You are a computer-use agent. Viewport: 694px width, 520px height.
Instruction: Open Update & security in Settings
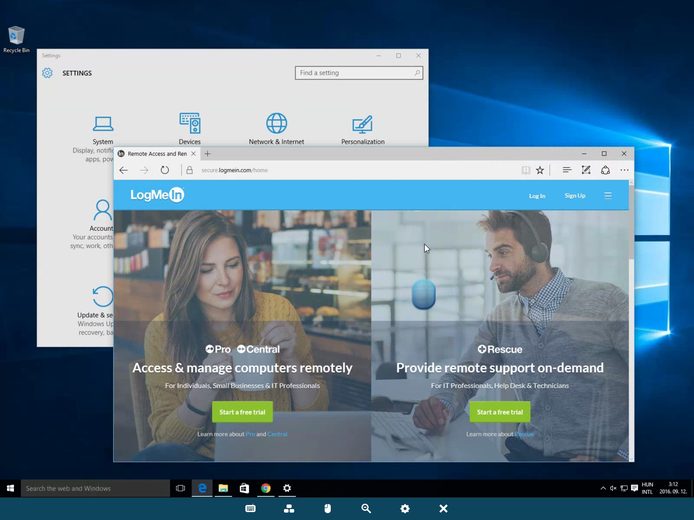coord(95,311)
